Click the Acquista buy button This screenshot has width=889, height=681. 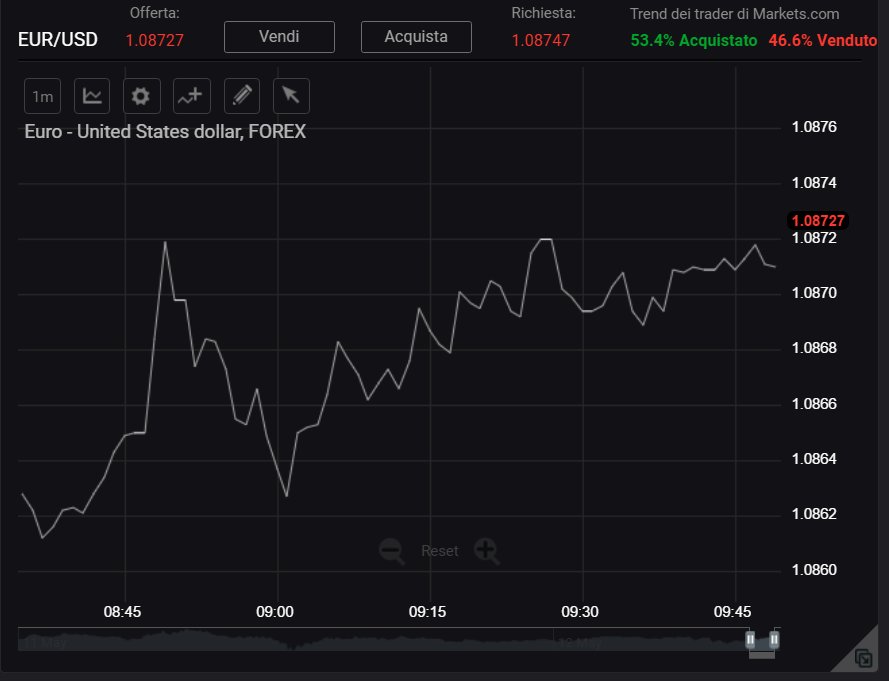pyautogui.click(x=416, y=37)
